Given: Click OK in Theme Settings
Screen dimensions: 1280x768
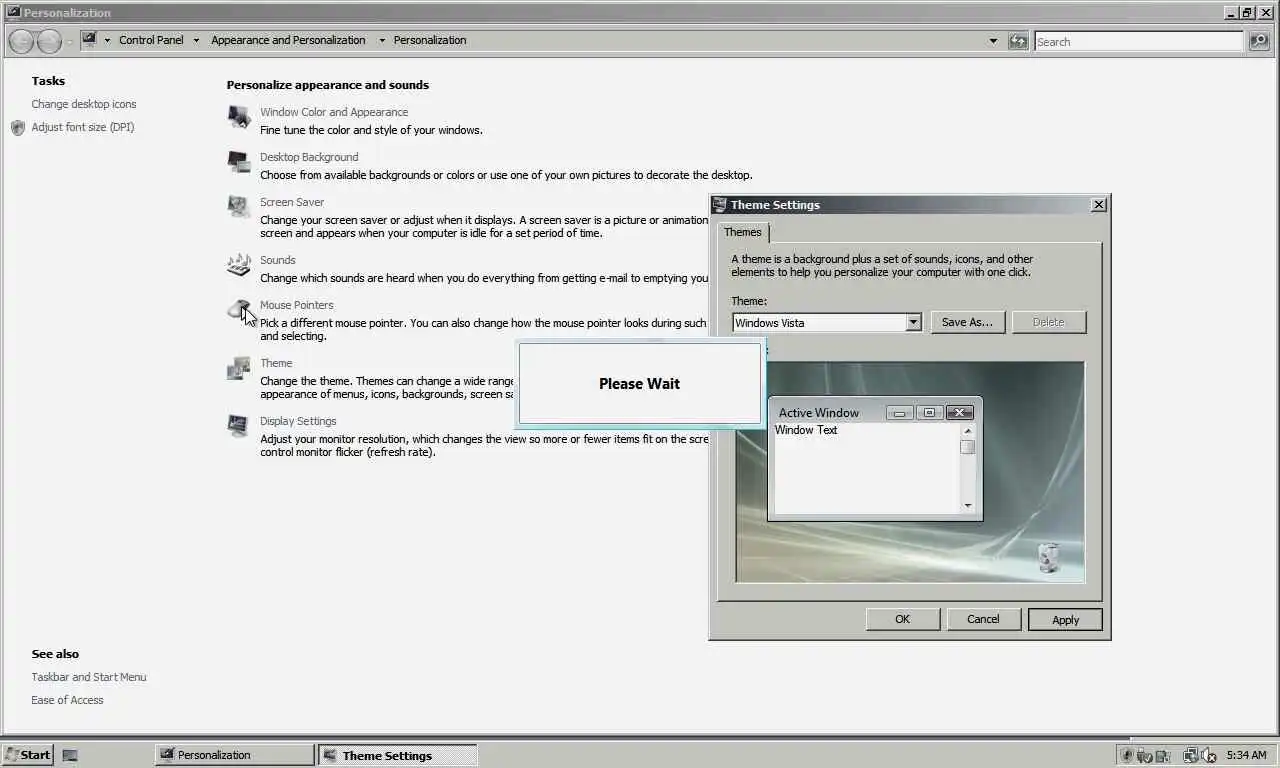Looking at the screenshot, I should tap(902, 619).
